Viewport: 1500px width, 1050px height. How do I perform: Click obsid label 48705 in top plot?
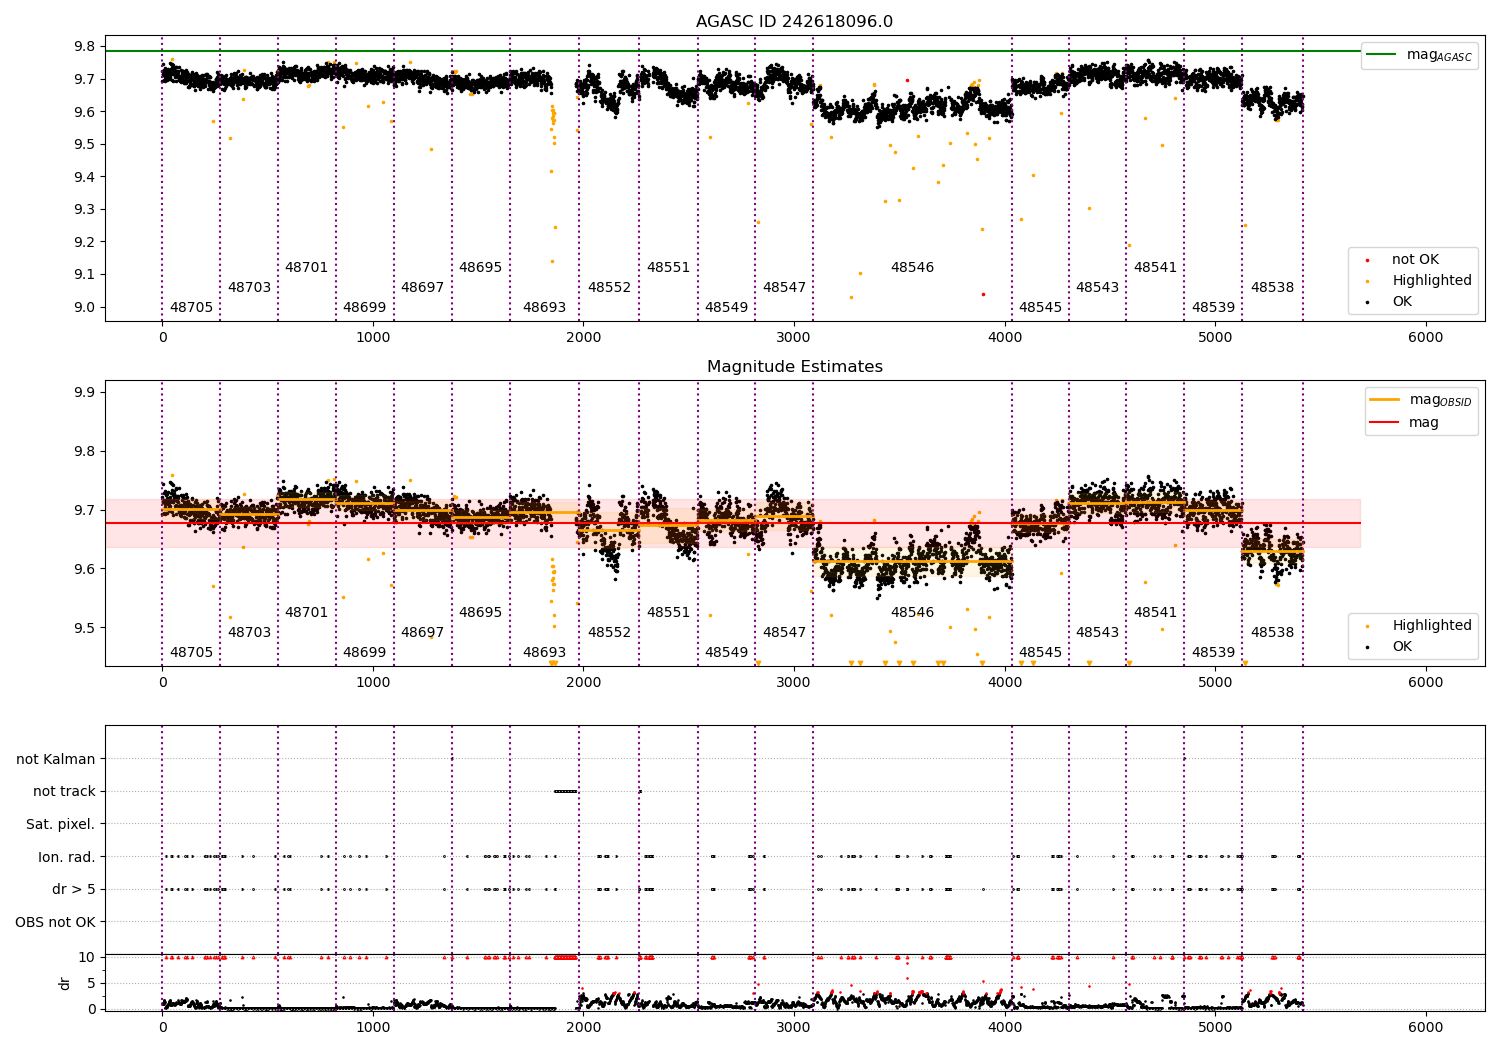(x=191, y=307)
